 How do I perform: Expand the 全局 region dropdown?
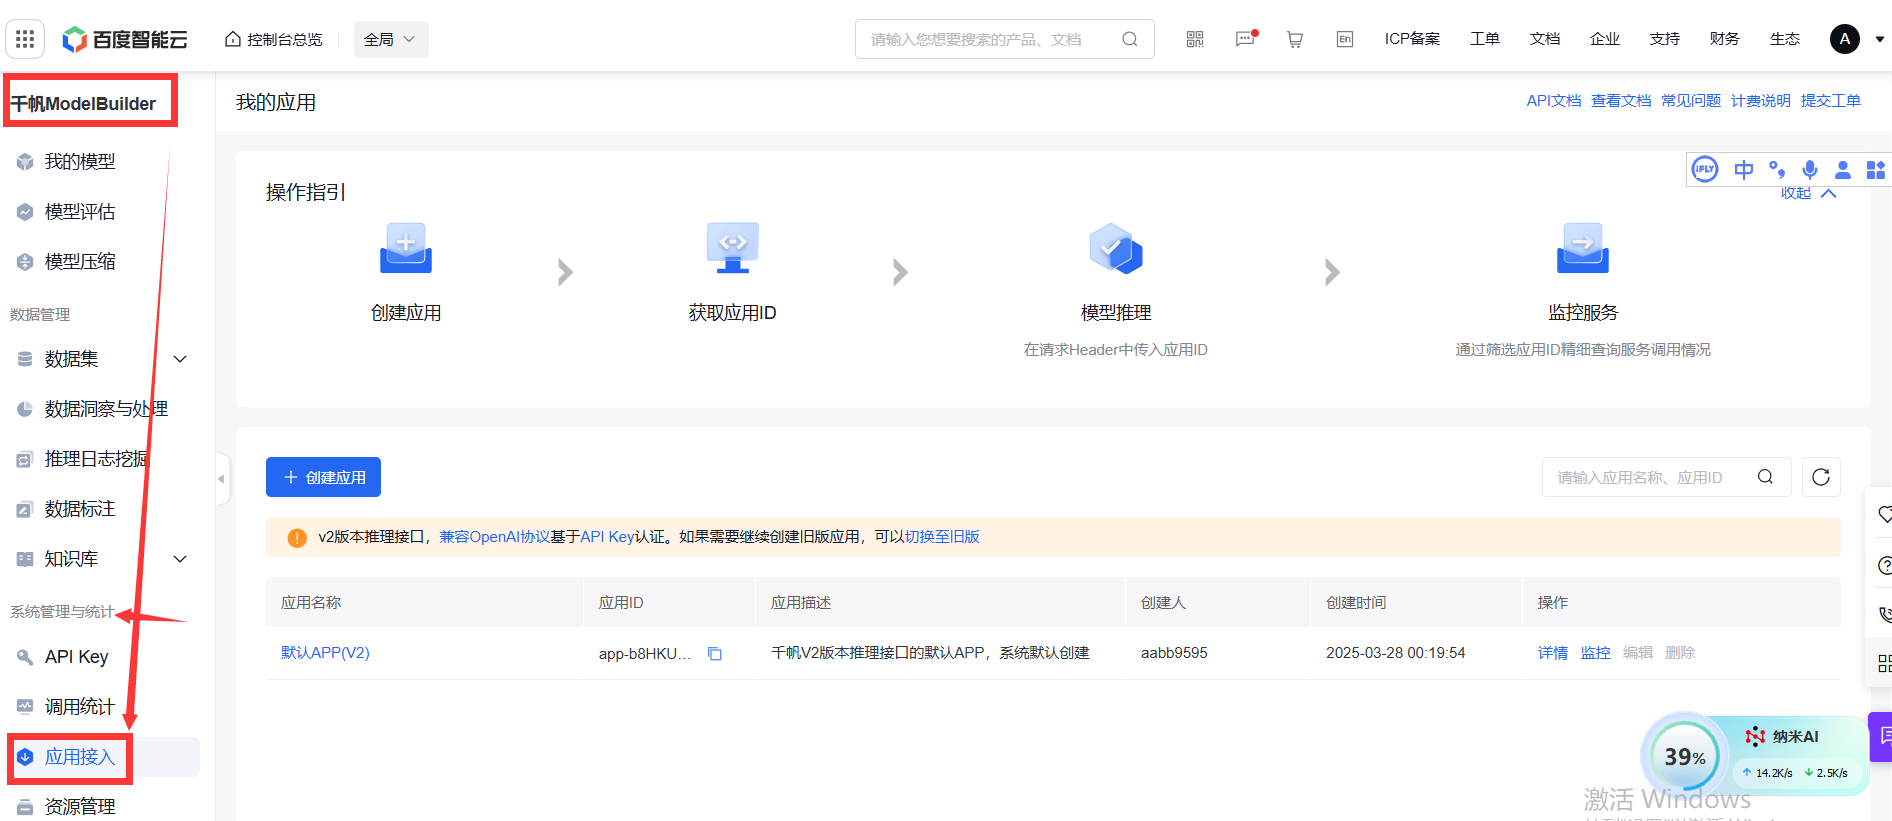[x=391, y=39]
